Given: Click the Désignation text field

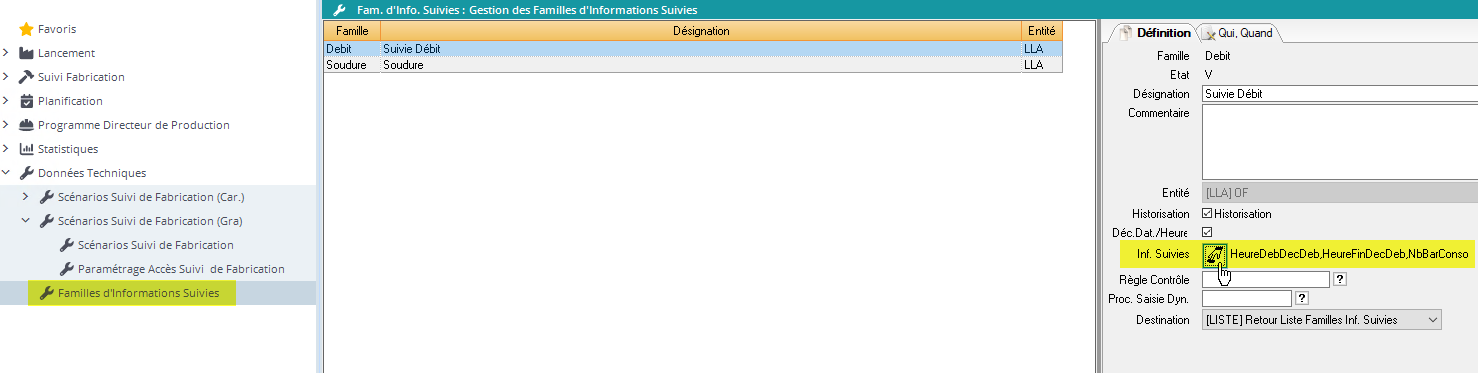Looking at the screenshot, I should click(x=1339, y=94).
